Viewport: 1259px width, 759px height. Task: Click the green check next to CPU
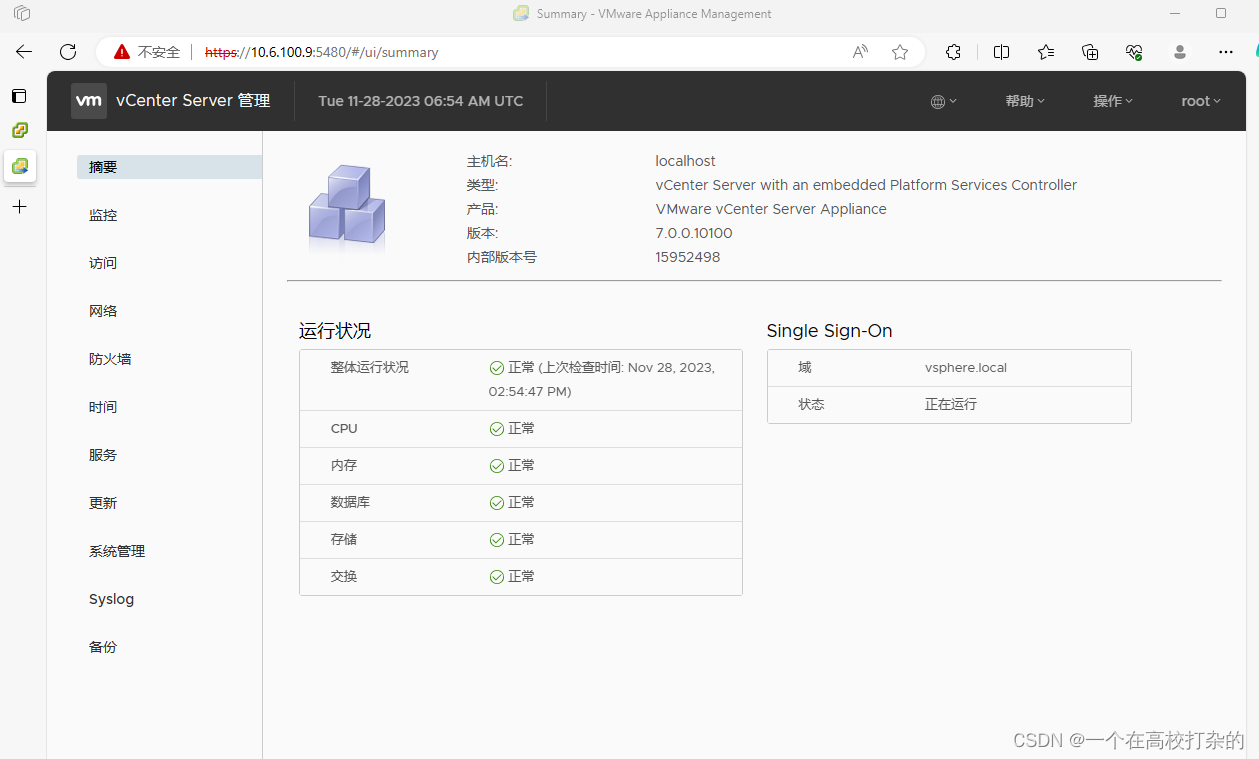(496, 429)
